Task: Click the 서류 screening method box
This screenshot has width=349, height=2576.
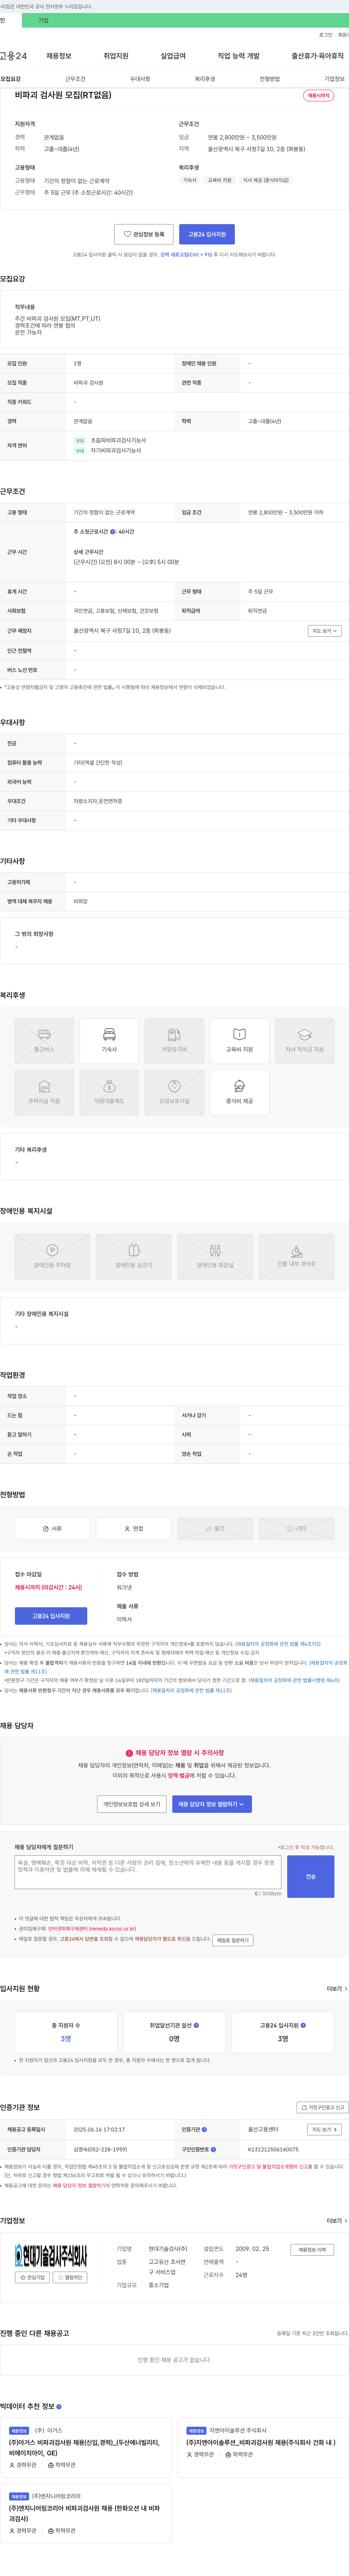Action: [x=52, y=1528]
